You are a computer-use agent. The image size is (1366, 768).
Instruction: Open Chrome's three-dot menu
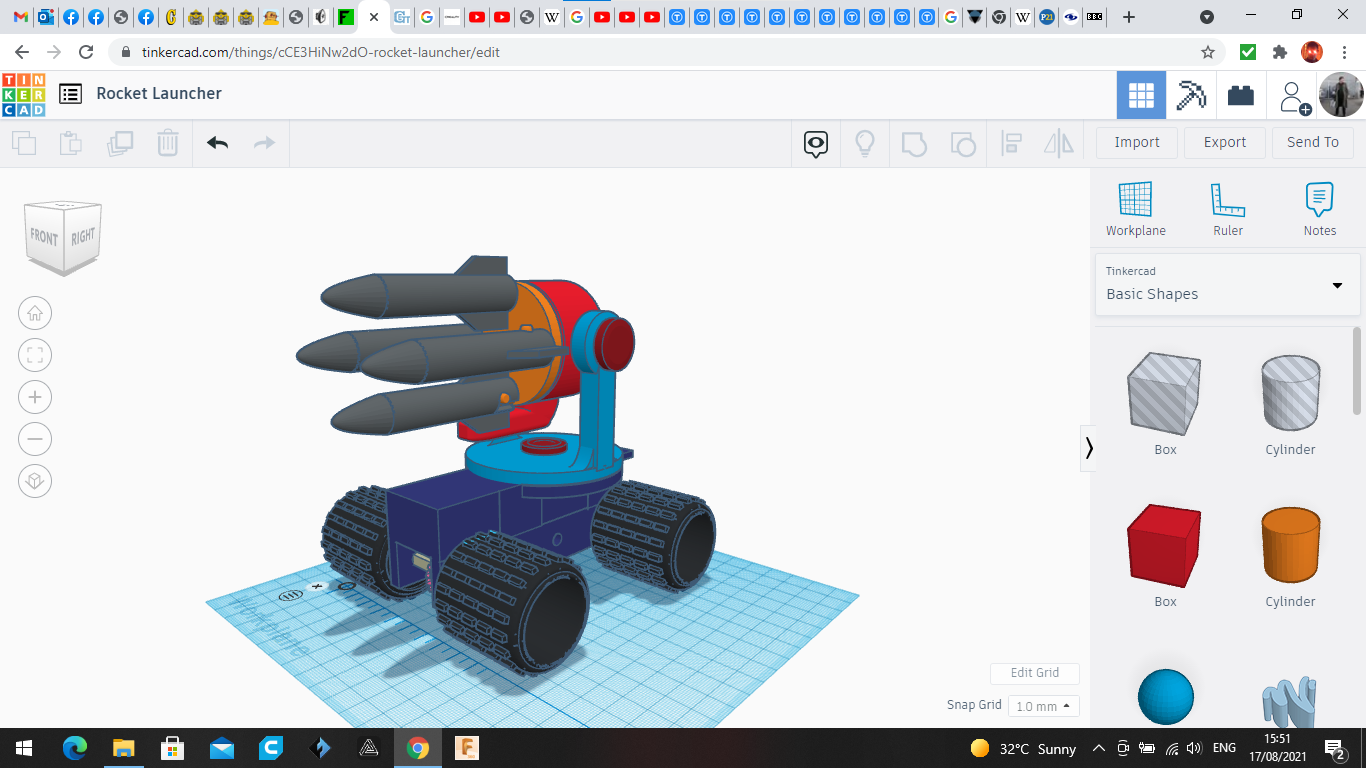[1344, 52]
